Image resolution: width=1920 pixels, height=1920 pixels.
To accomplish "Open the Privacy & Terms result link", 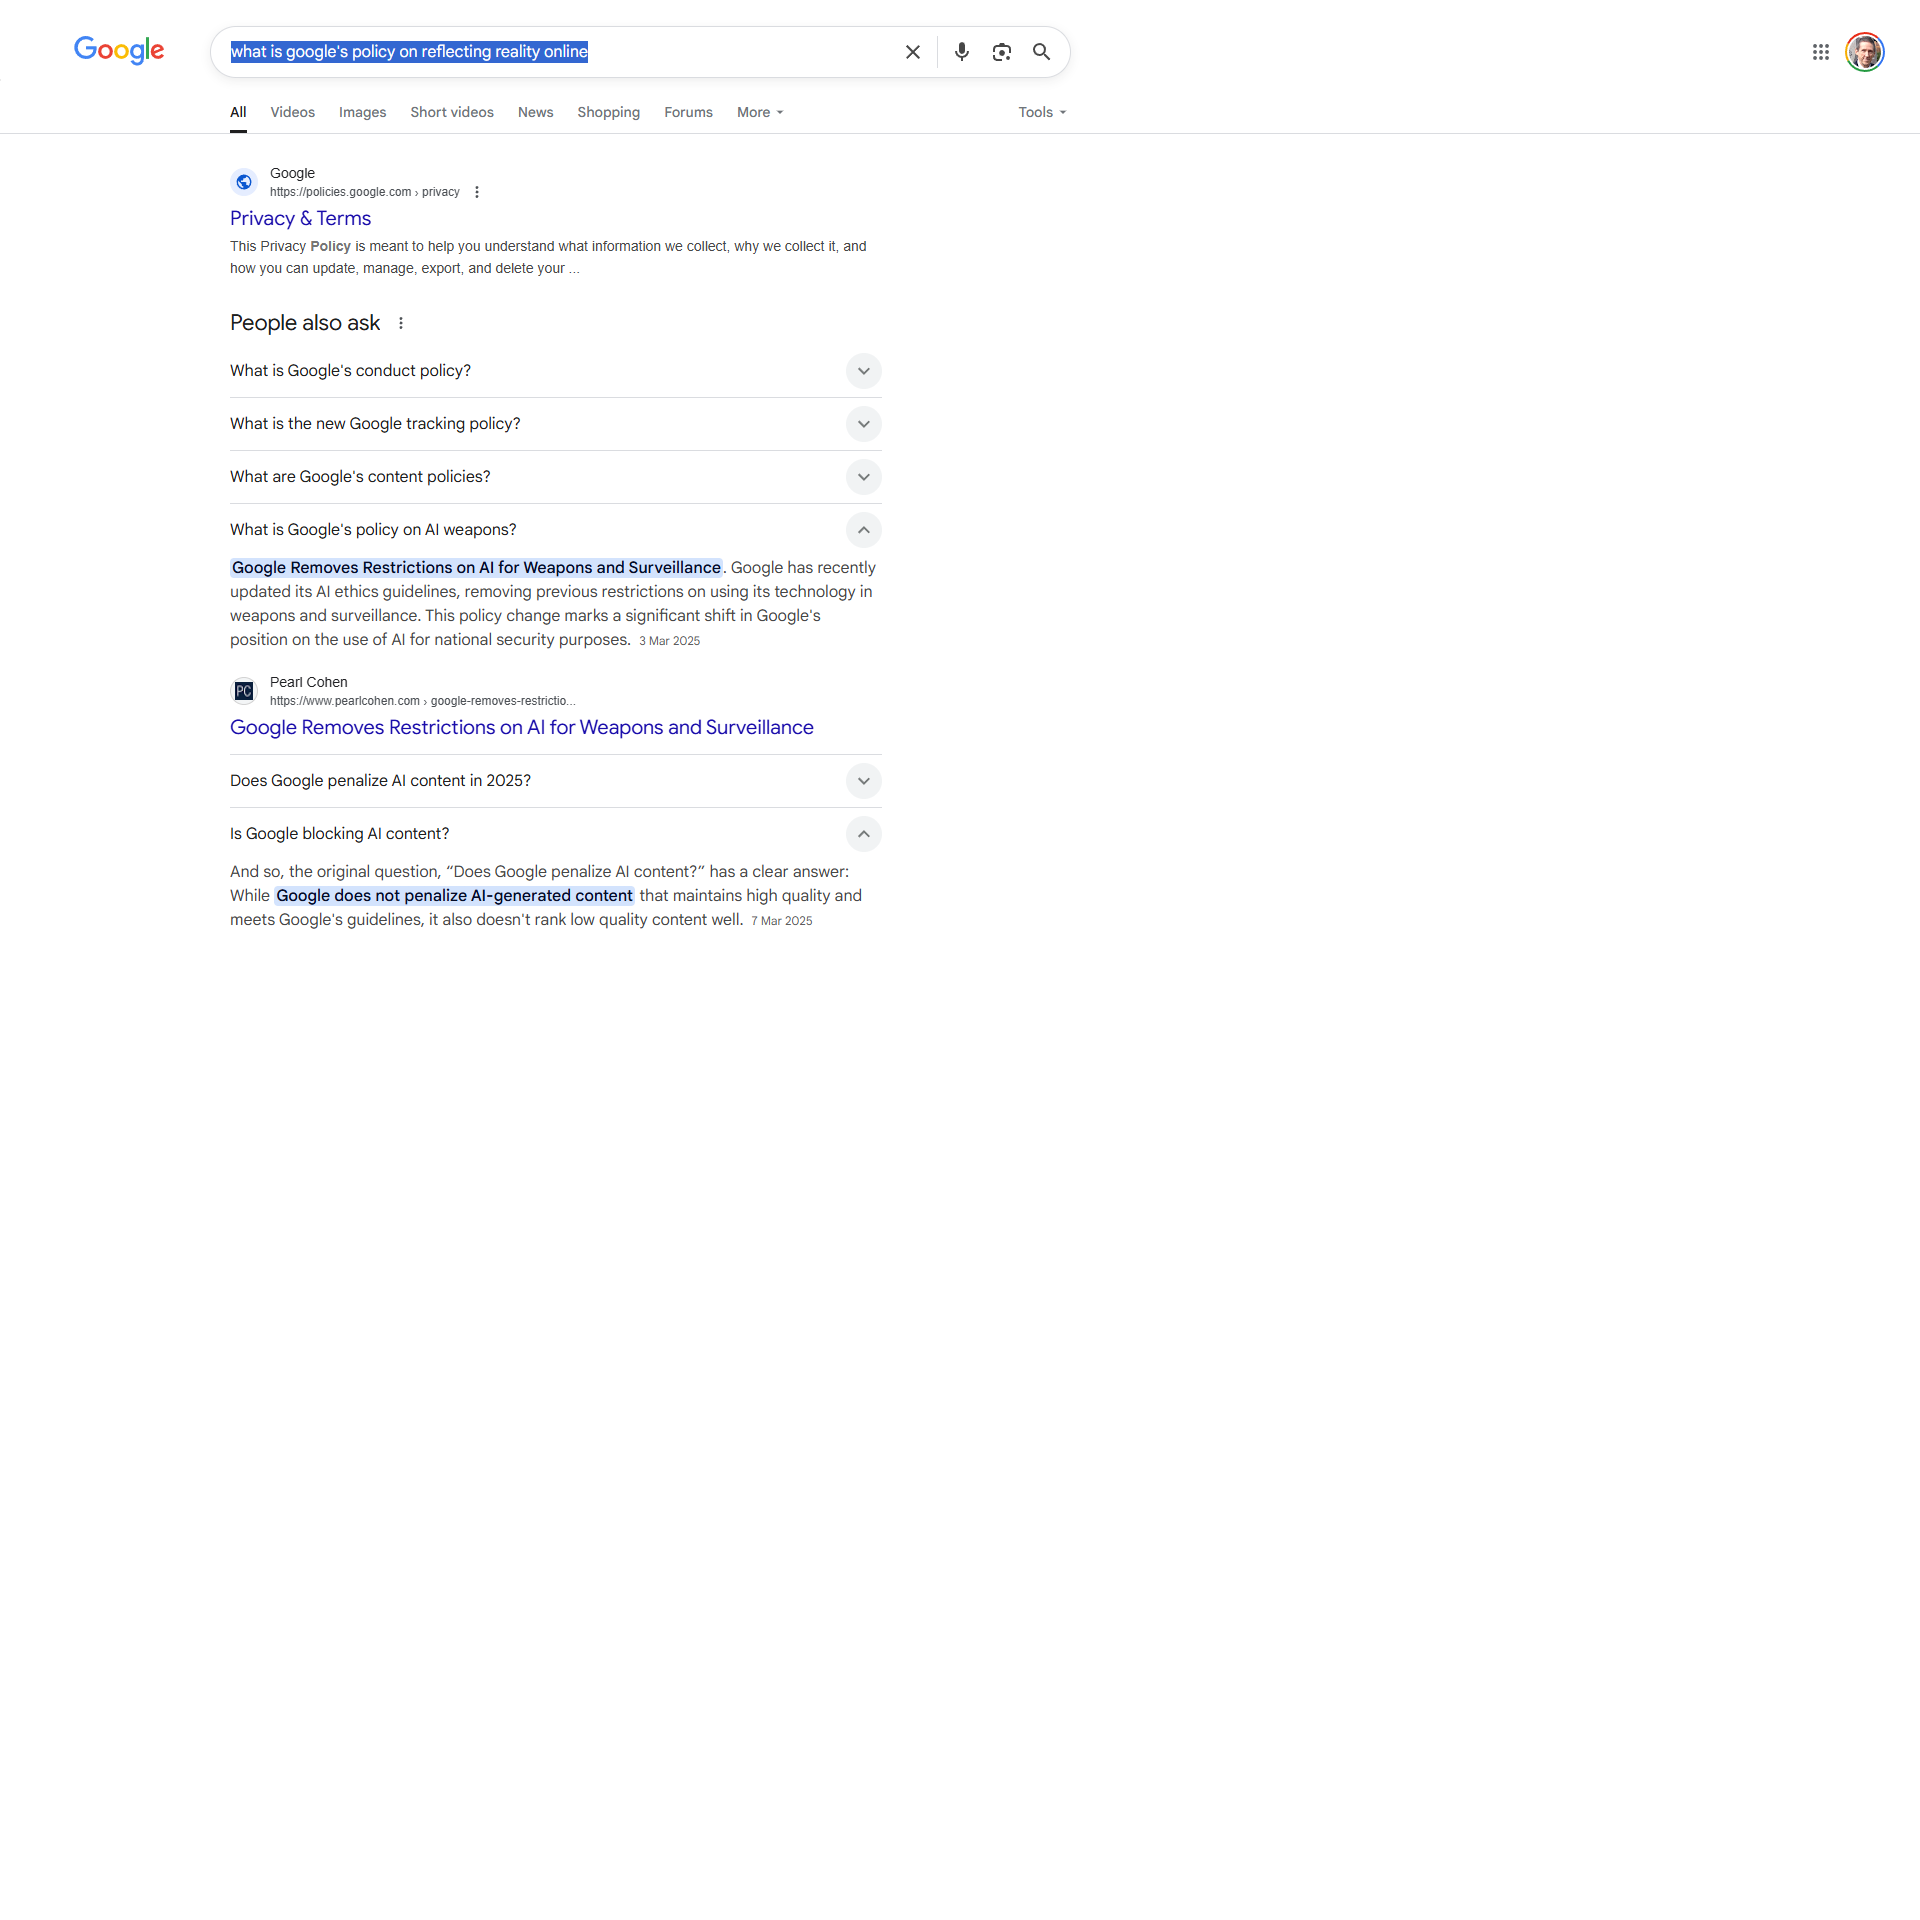I will 300,218.
